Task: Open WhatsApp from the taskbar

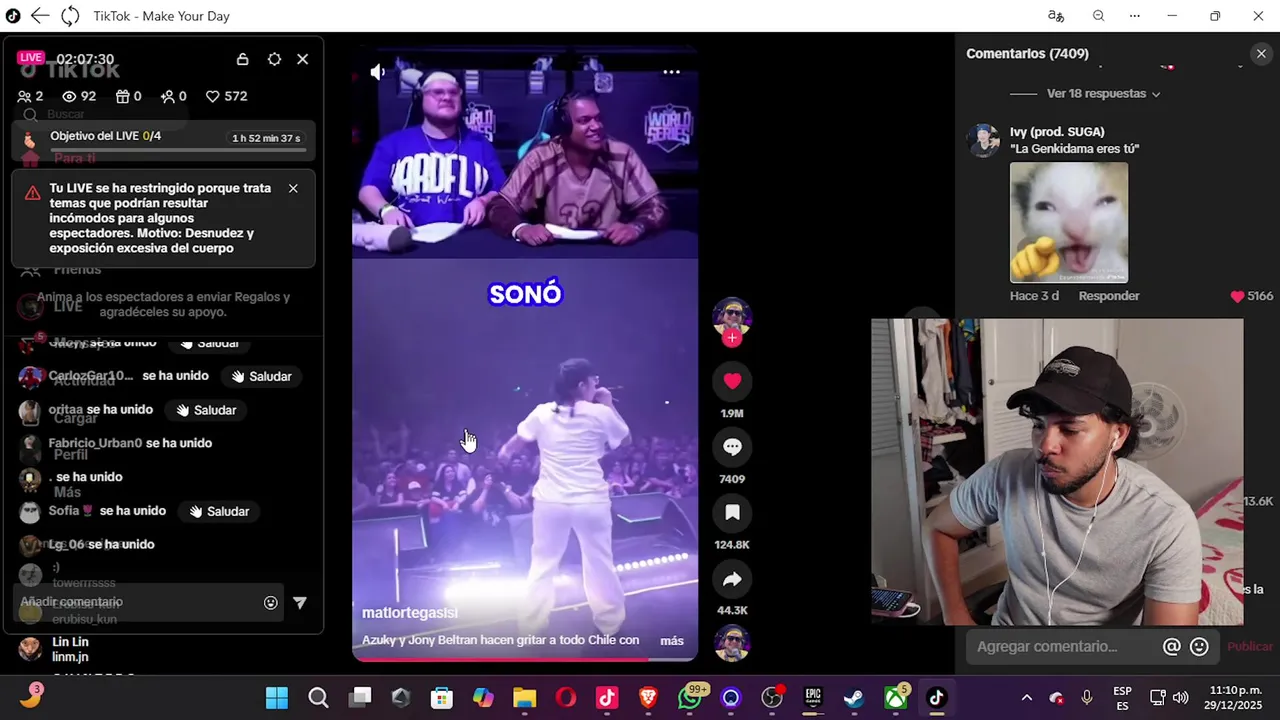Action: click(x=689, y=698)
